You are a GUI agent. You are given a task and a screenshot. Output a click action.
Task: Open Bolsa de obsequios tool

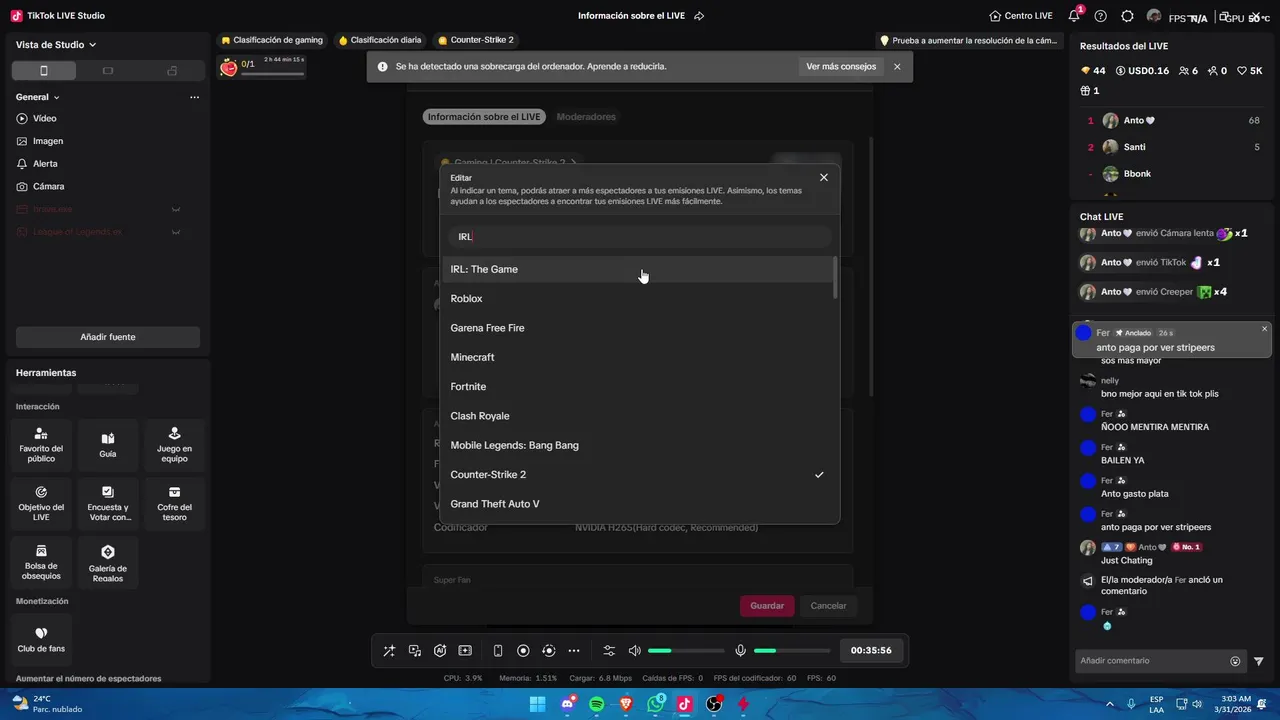[41, 563]
